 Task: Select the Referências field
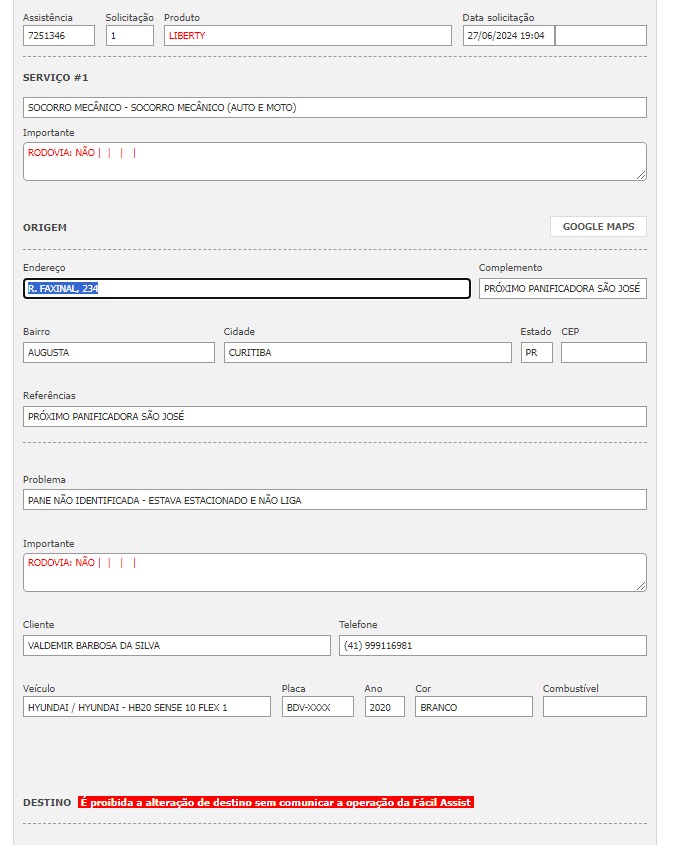334,417
